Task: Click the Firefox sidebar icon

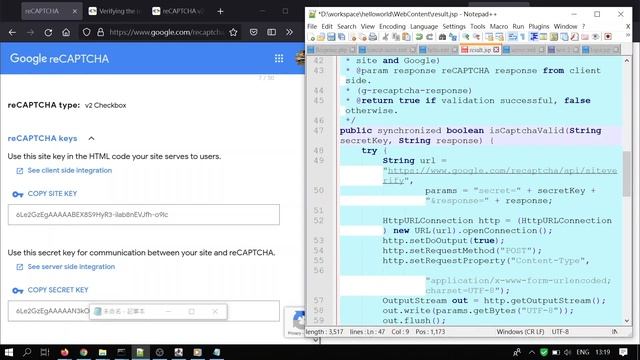Action: (x=271, y=32)
